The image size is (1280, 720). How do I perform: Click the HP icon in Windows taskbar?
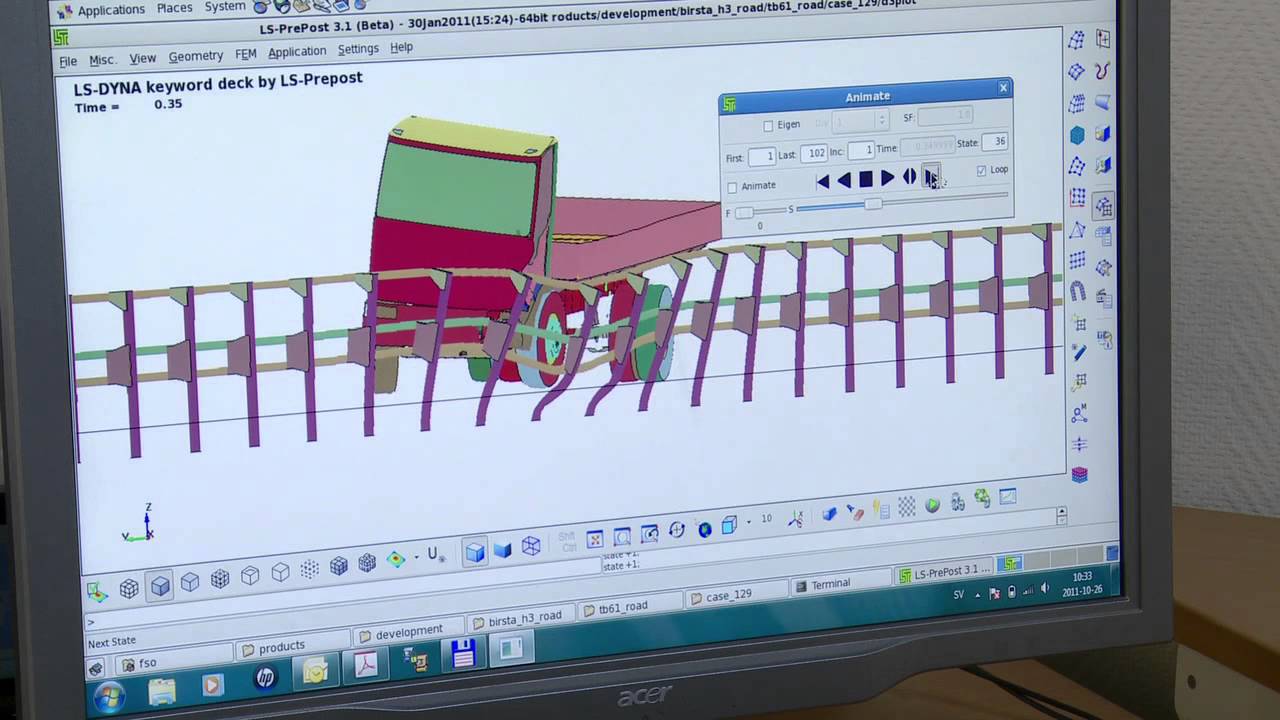265,678
